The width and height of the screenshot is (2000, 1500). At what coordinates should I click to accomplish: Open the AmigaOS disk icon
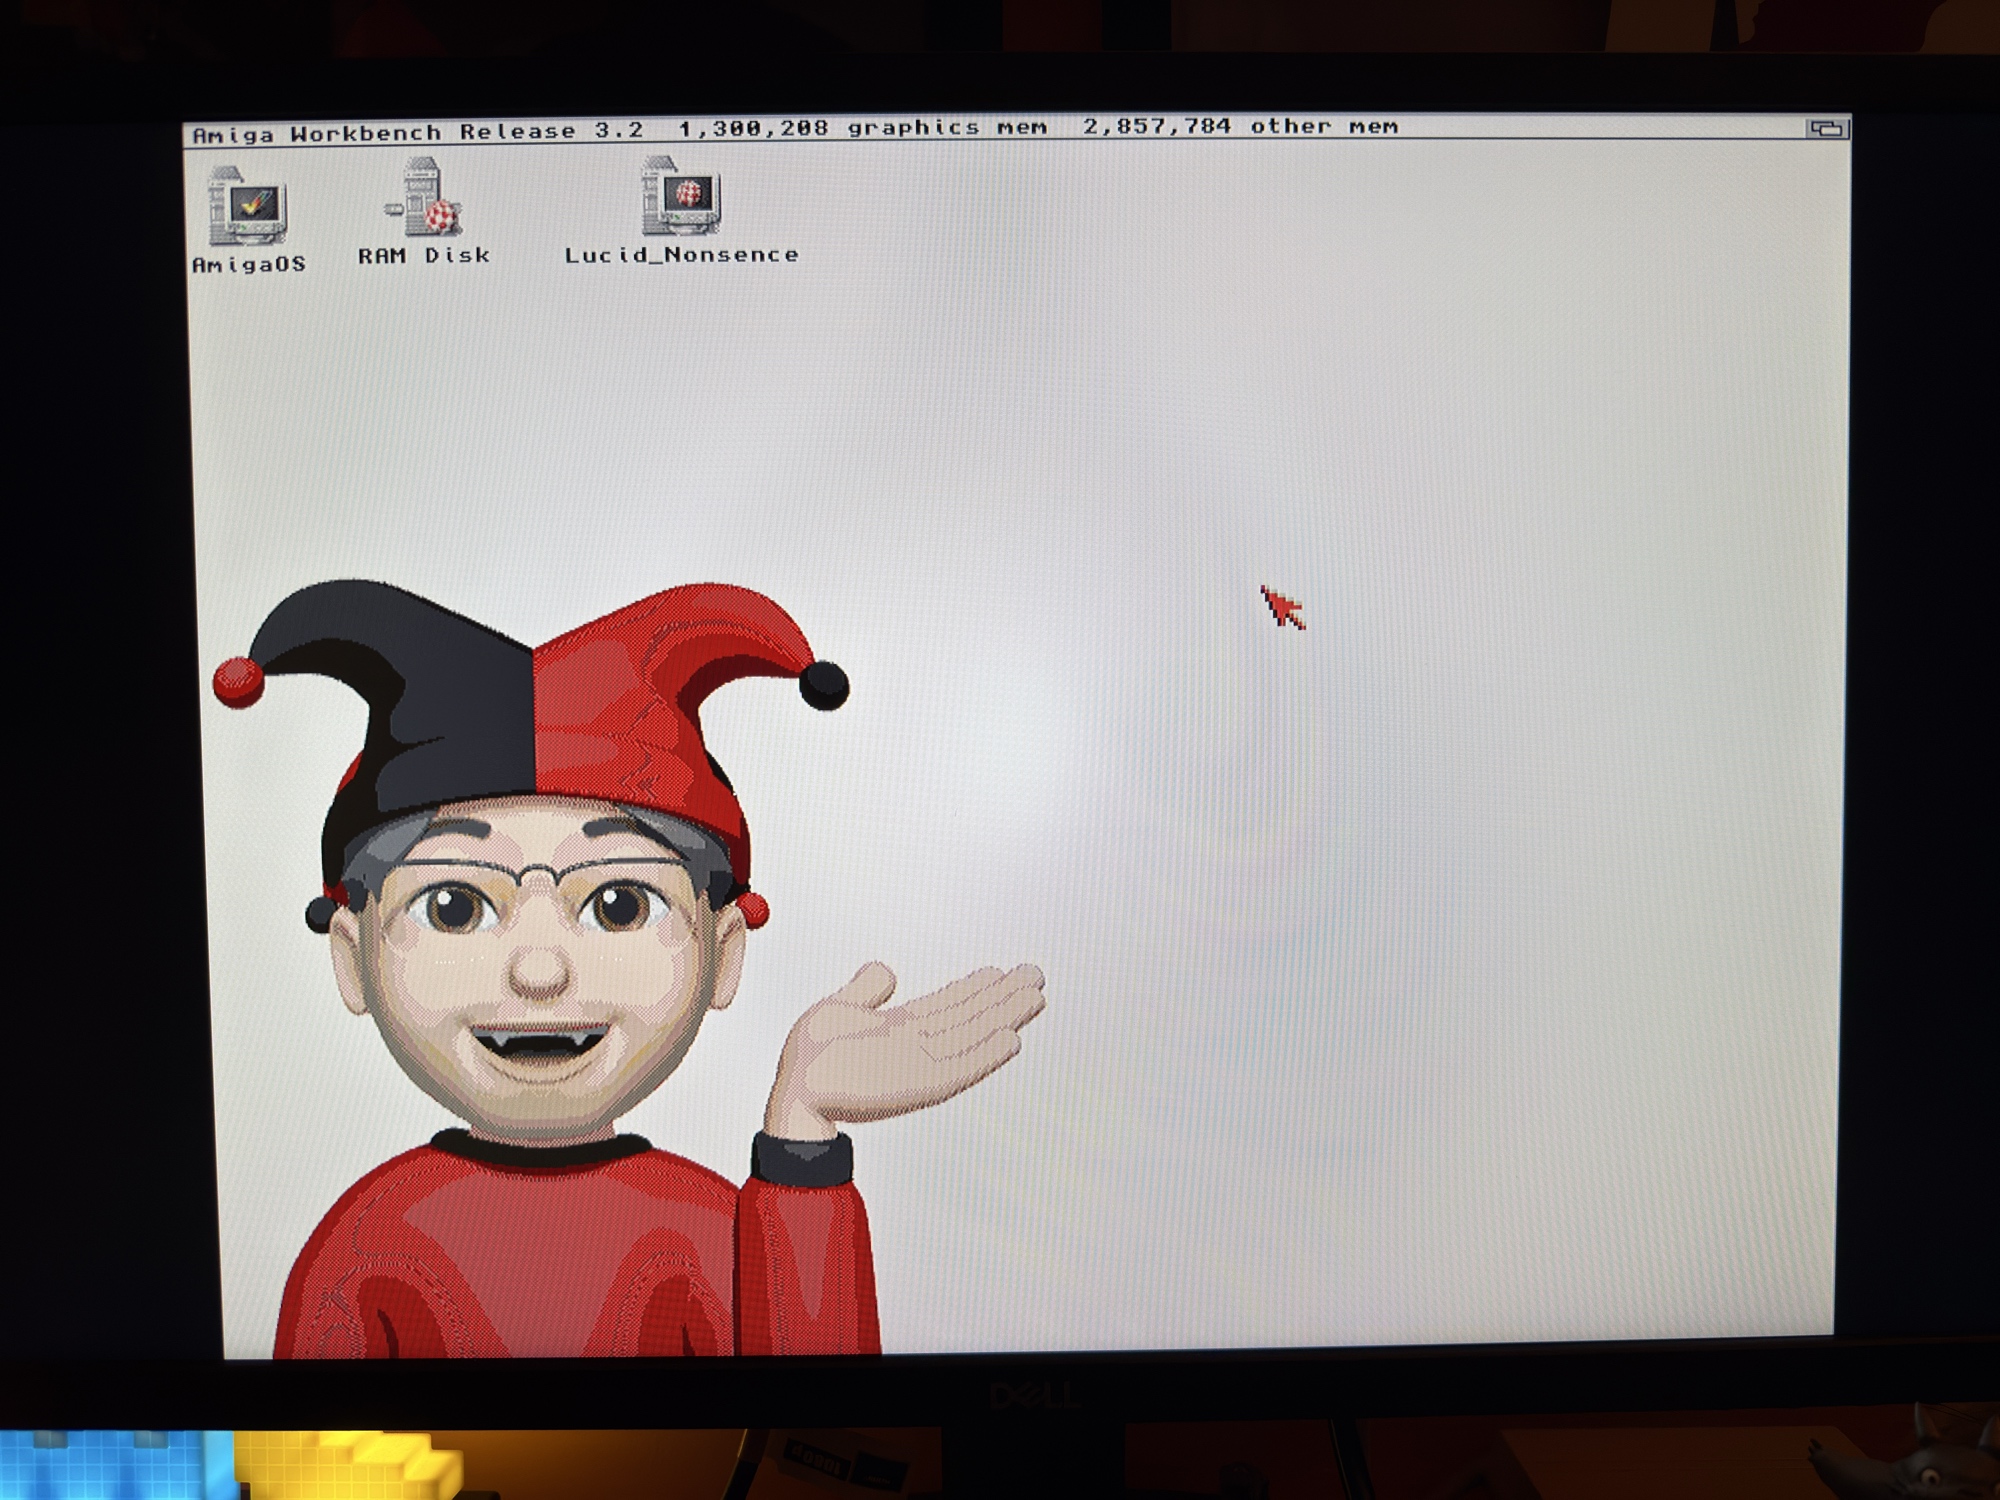pyautogui.click(x=247, y=206)
